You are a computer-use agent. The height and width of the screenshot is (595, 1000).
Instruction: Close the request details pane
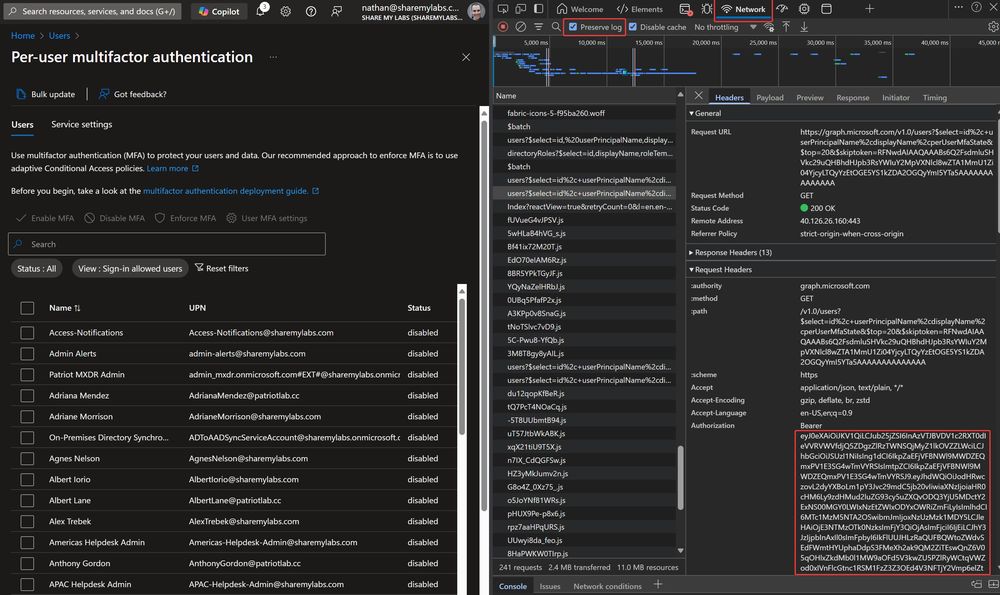(x=698, y=96)
